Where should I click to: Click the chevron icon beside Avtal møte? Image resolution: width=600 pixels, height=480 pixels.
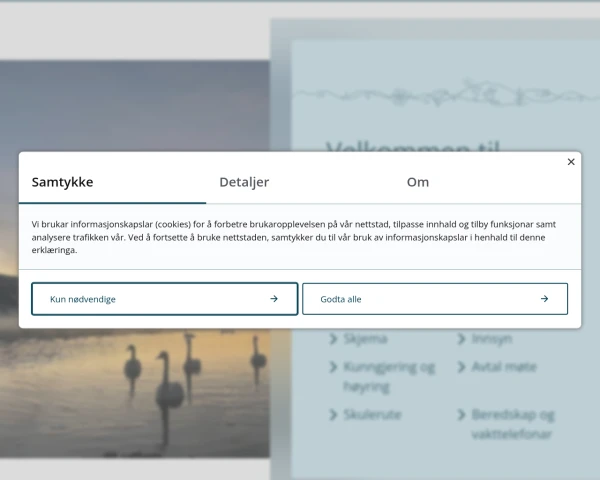[461, 367]
